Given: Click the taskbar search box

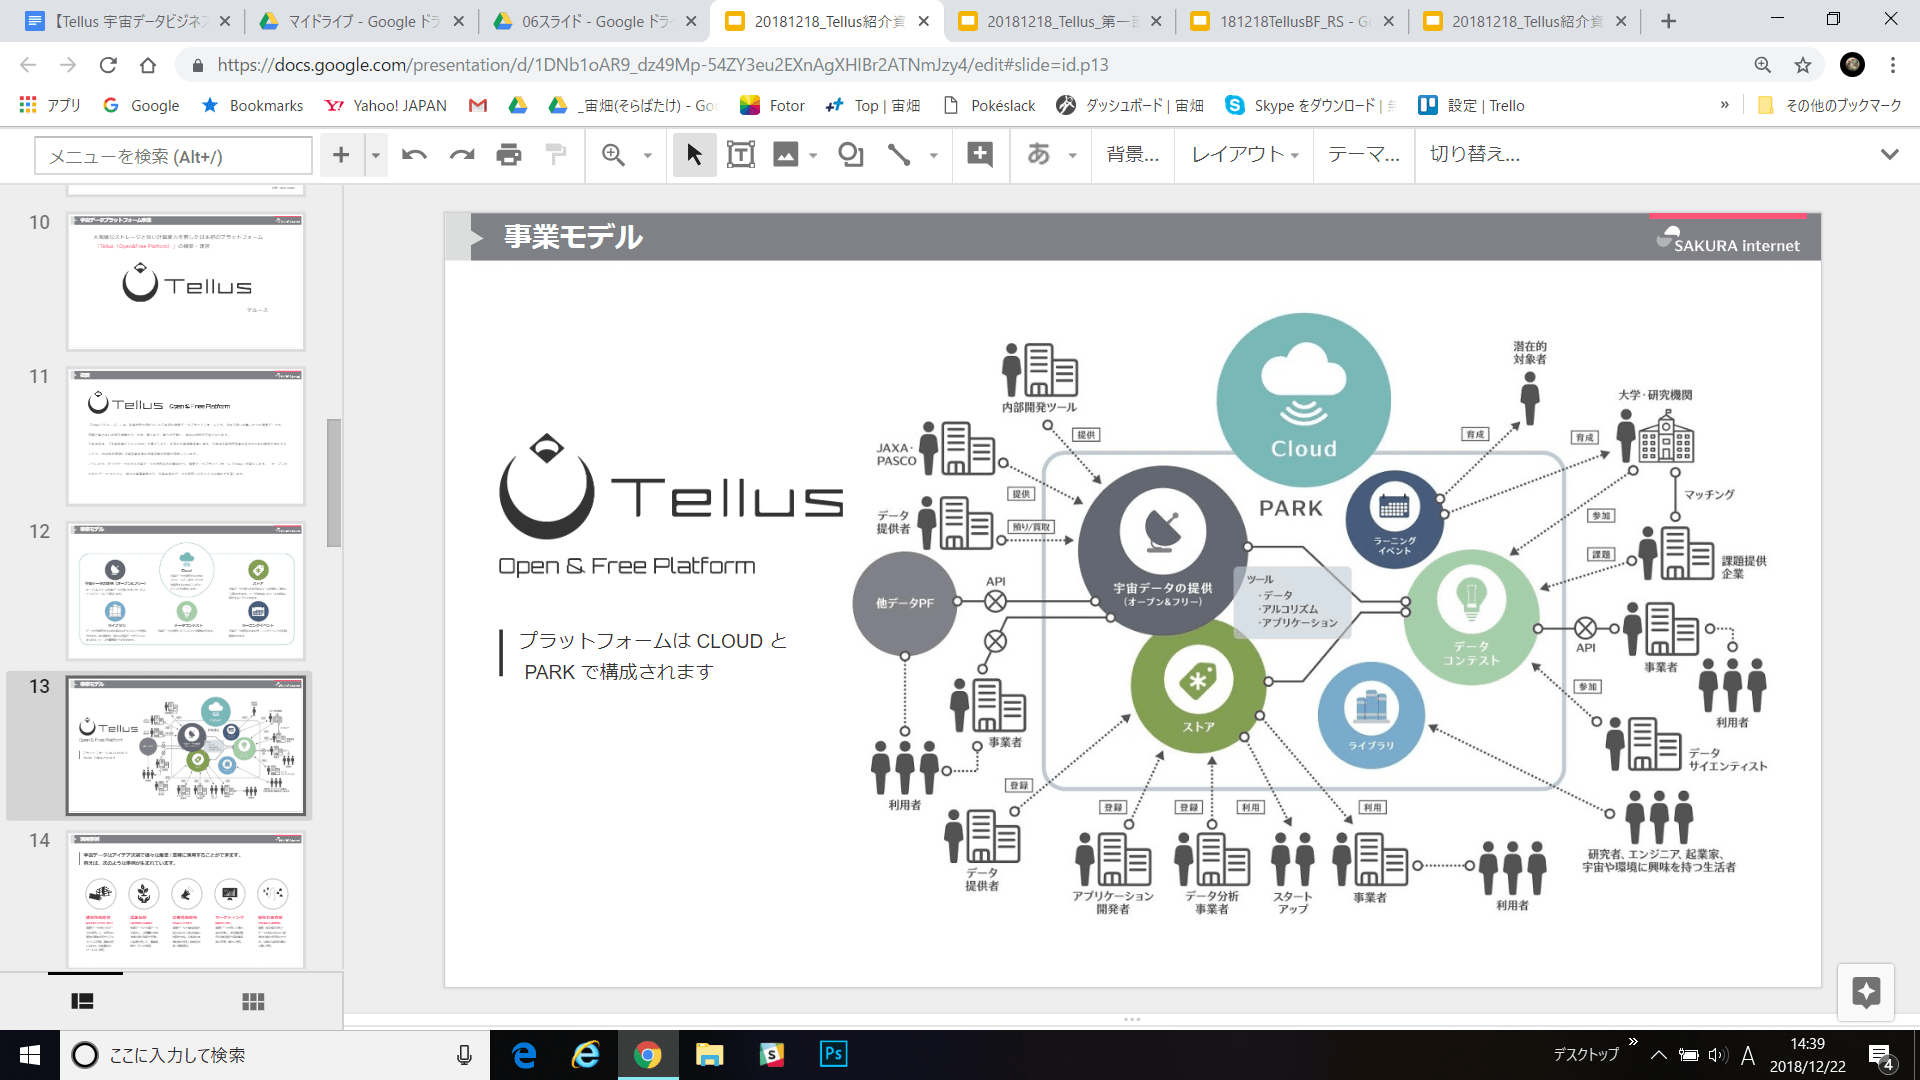Looking at the screenshot, I should pos(275,1055).
